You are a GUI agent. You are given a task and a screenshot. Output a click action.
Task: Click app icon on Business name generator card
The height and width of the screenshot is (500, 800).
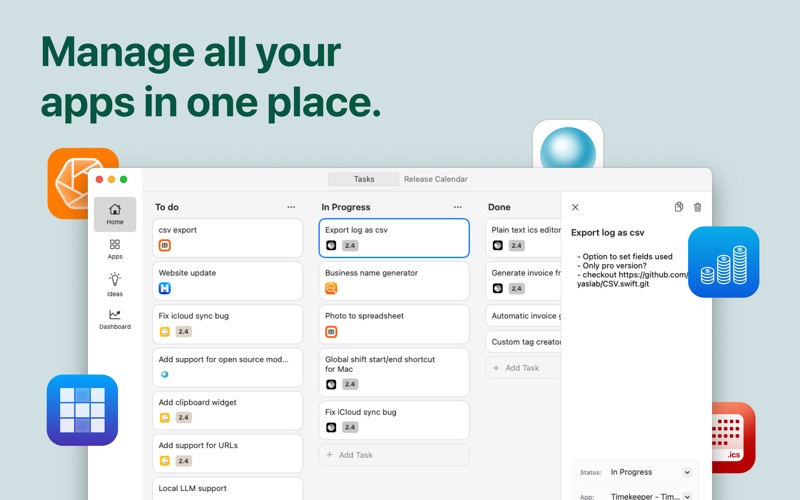point(331,288)
